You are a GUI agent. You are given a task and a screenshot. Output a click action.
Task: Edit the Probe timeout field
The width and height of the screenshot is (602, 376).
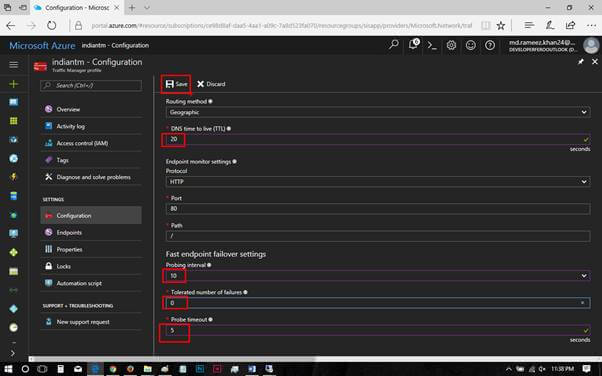[x=378, y=330]
